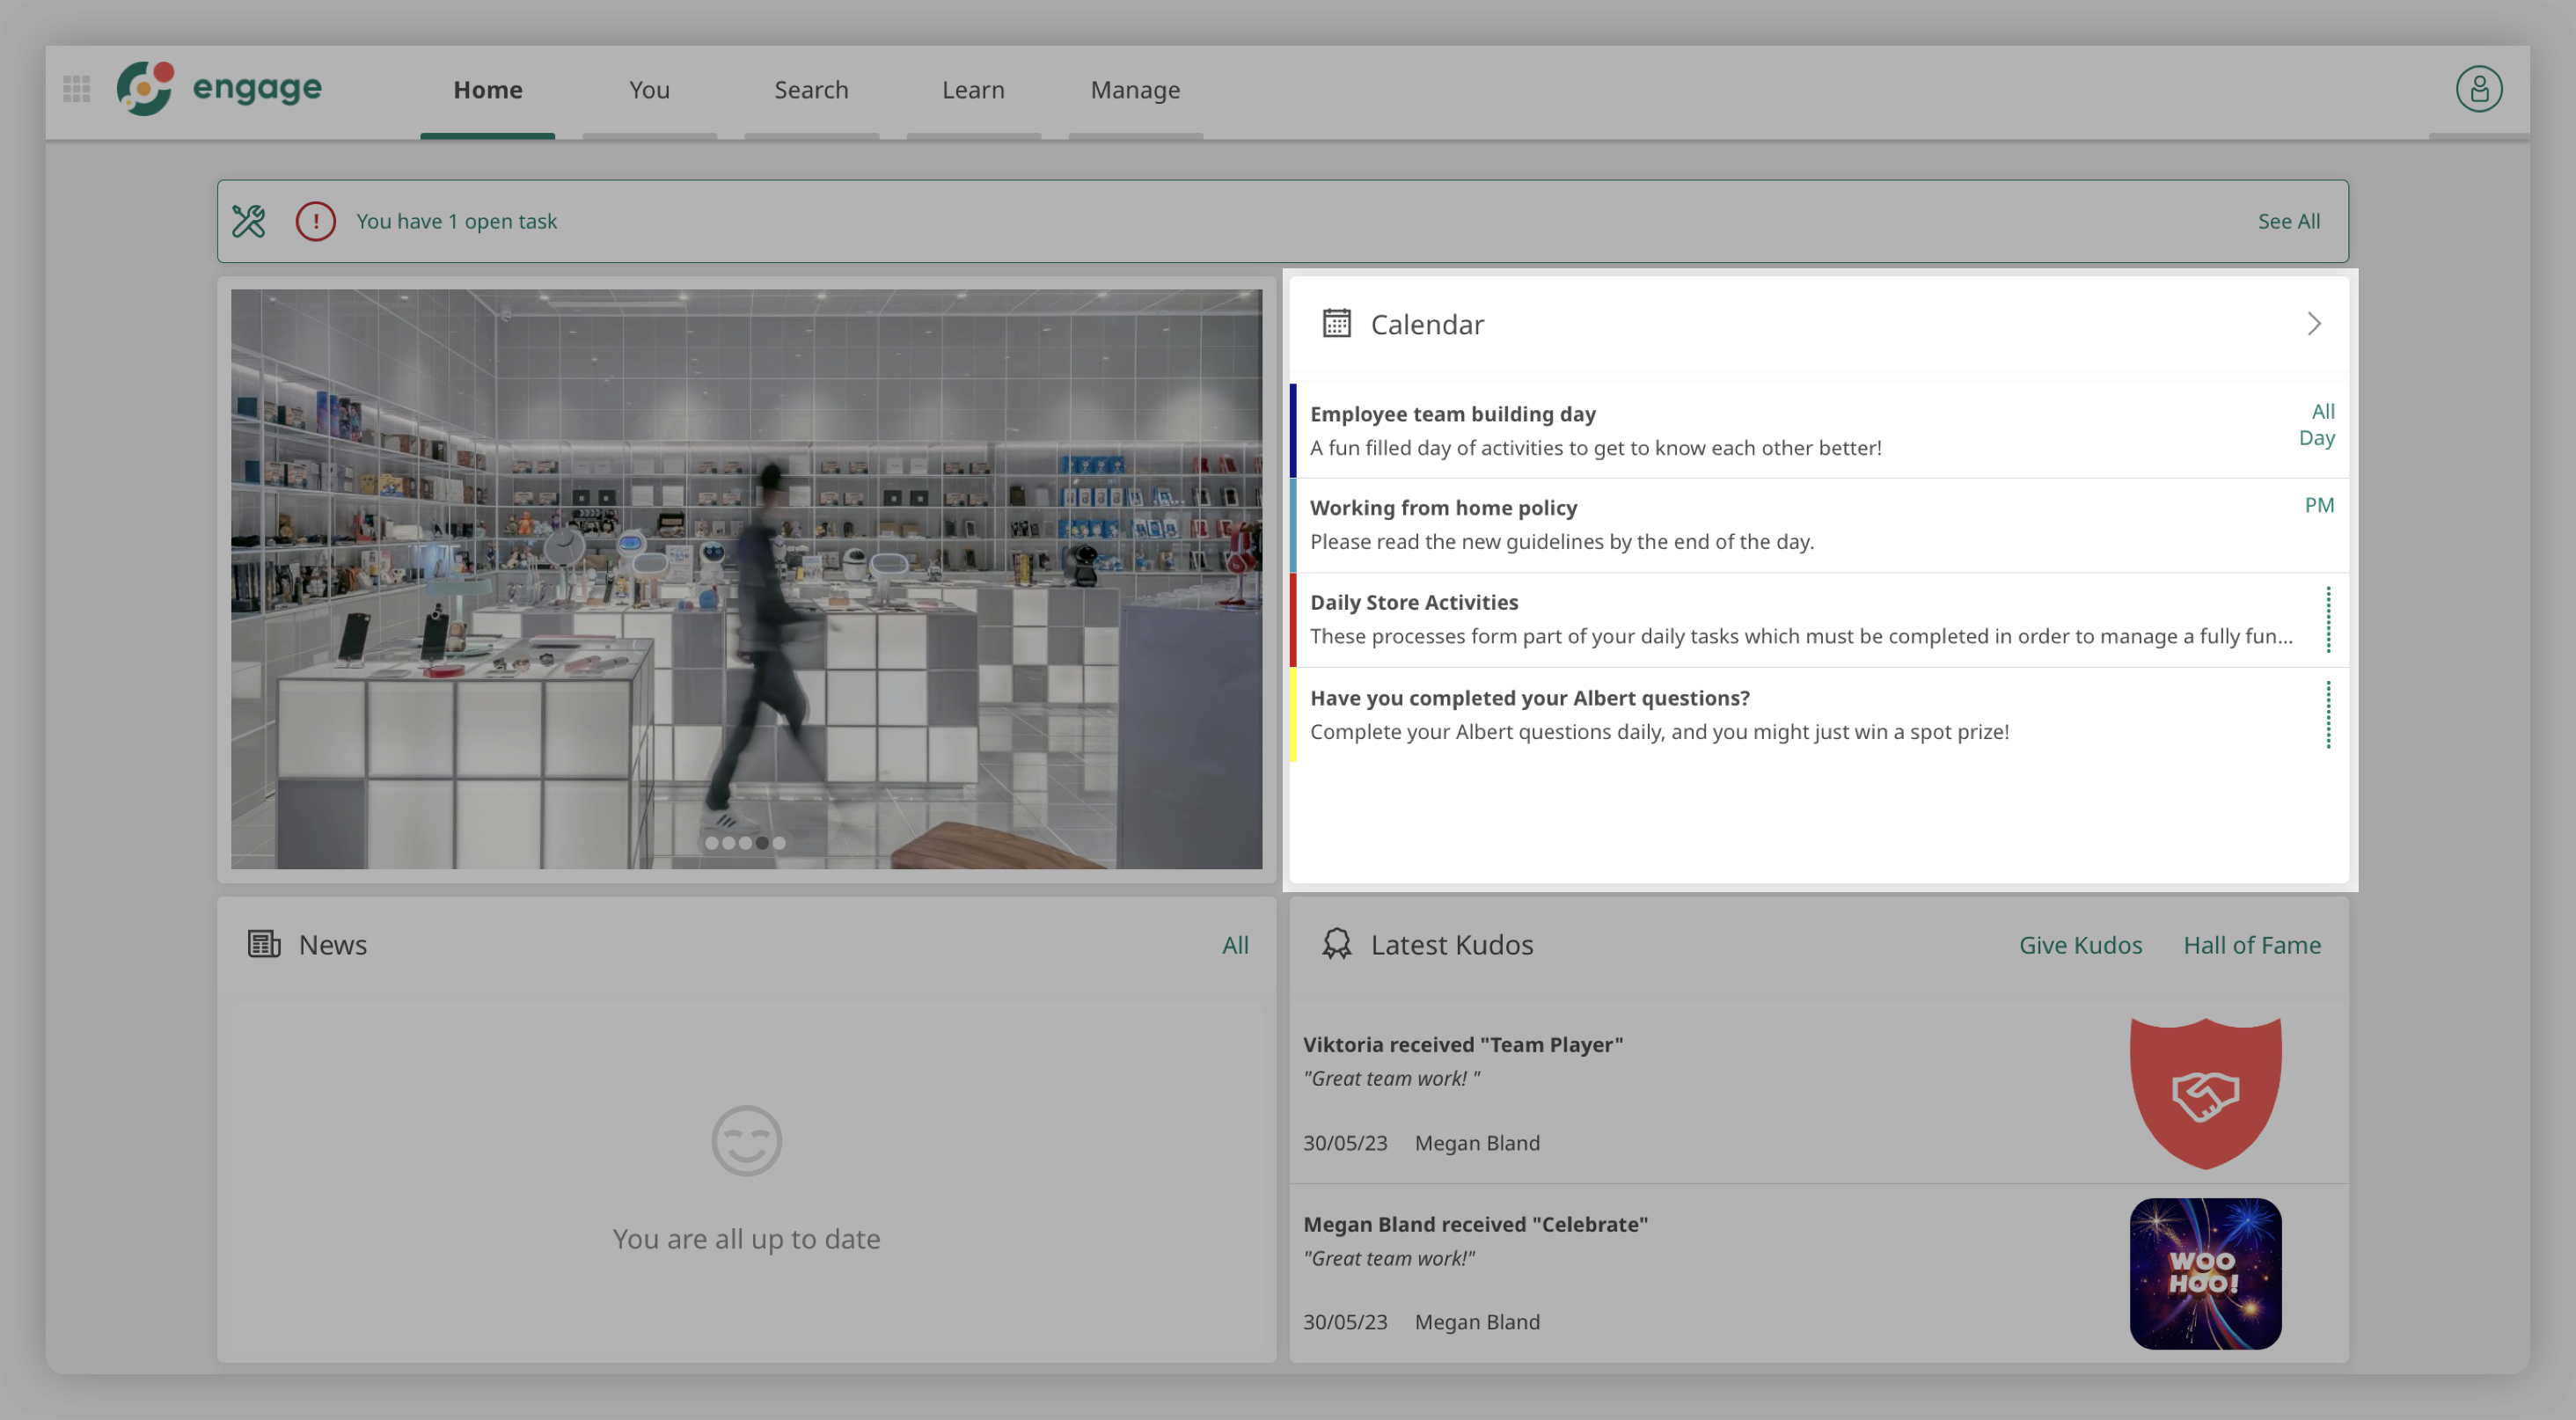Open Albert questions item dotted menu
The image size is (2576, 1420).
2328,715
